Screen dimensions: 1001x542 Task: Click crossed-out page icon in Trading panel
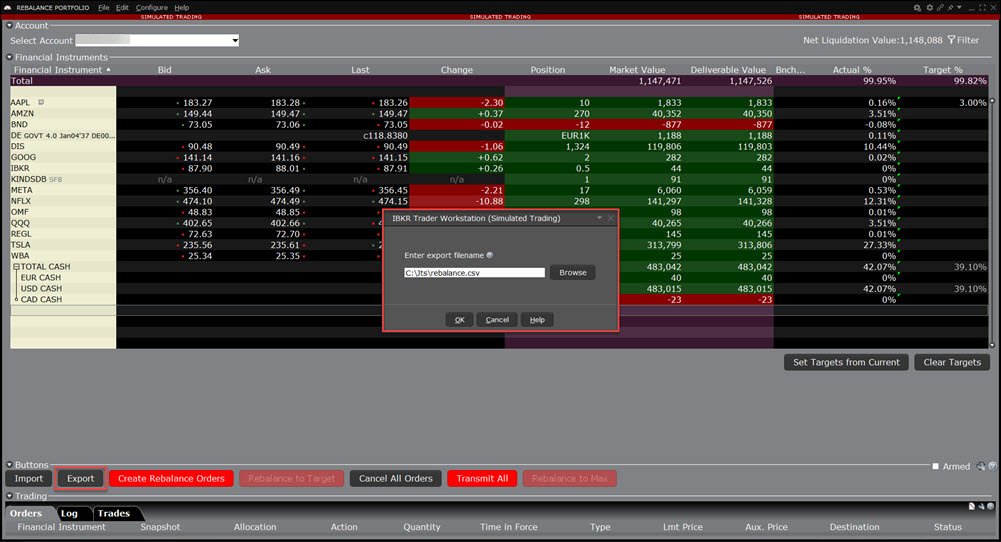tap(972, 506)
